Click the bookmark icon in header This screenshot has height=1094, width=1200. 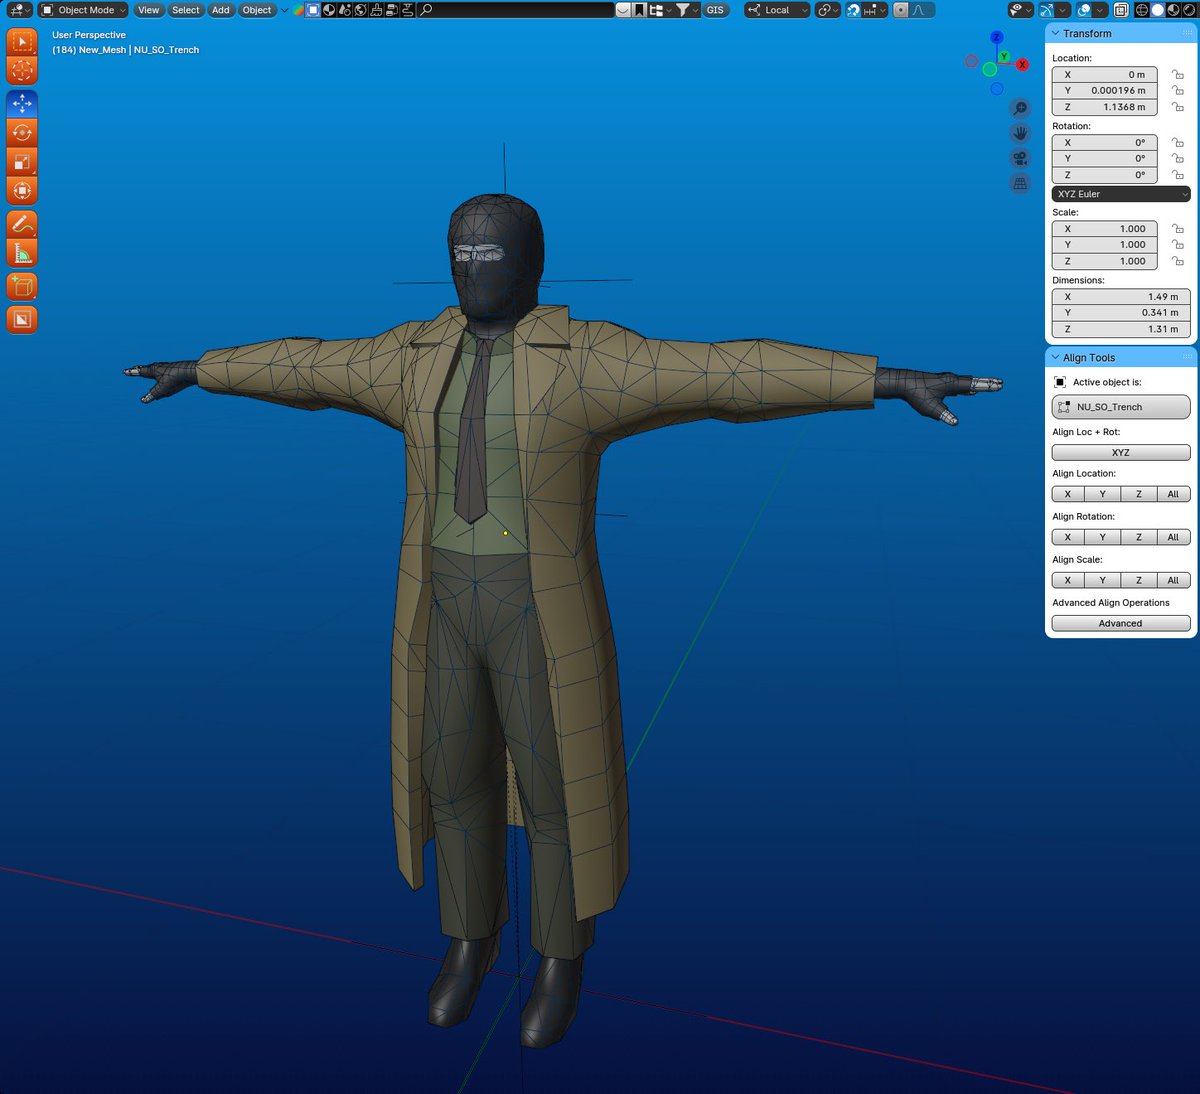(639, 10)
